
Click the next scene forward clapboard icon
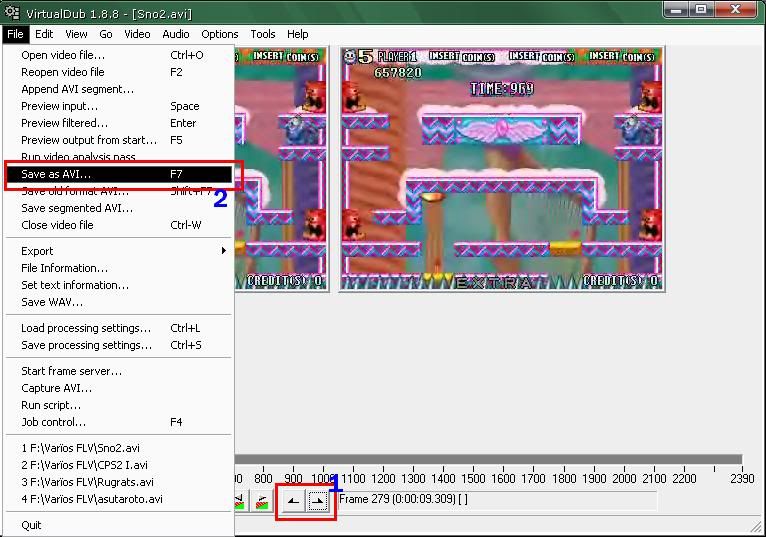coord(262,501)
